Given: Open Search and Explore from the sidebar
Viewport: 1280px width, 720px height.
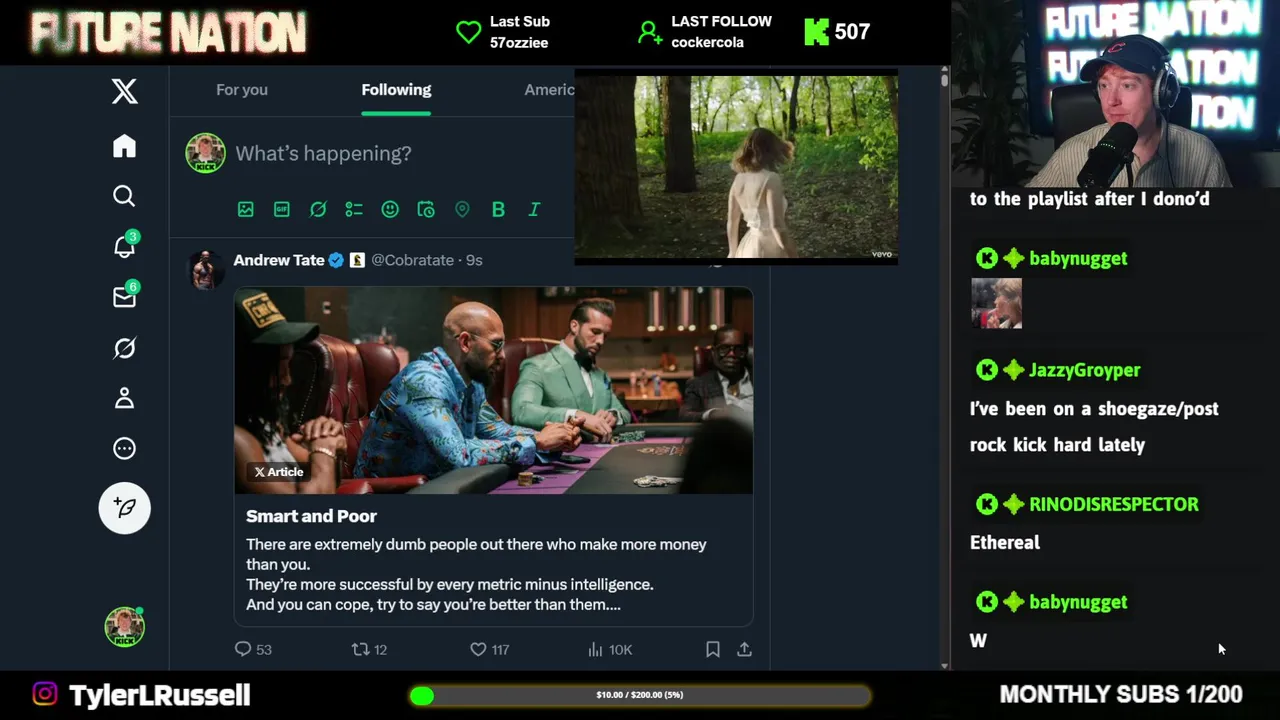Looking at the screenshot, I should coord(124,196).
